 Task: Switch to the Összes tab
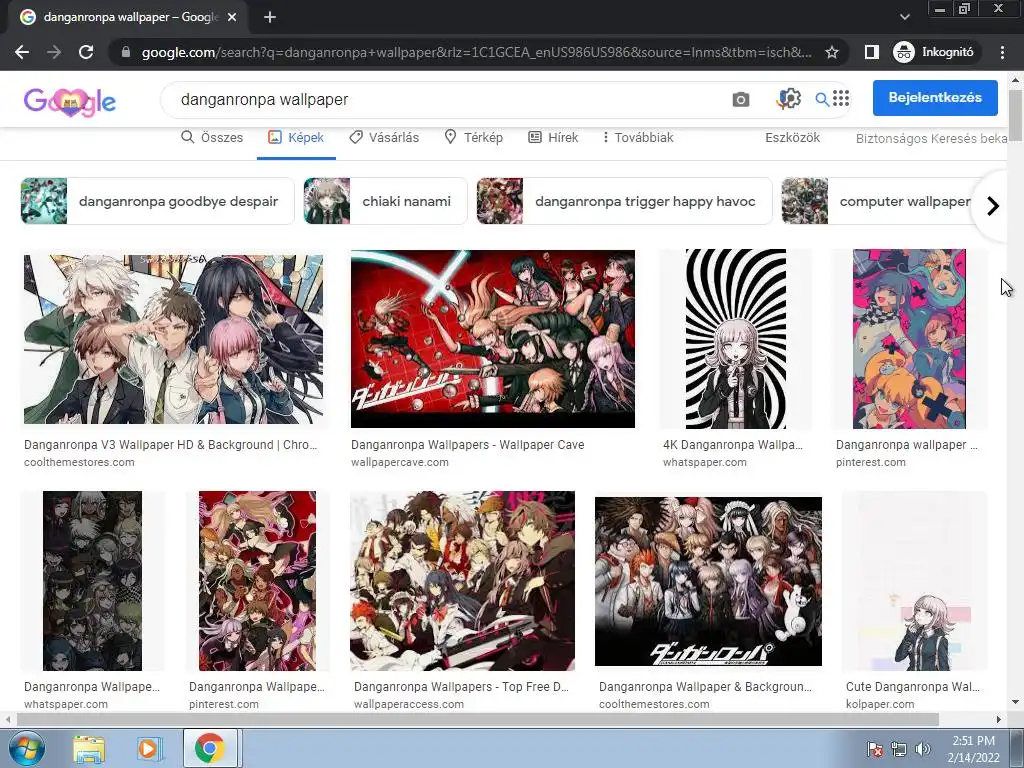click(212, 138)
